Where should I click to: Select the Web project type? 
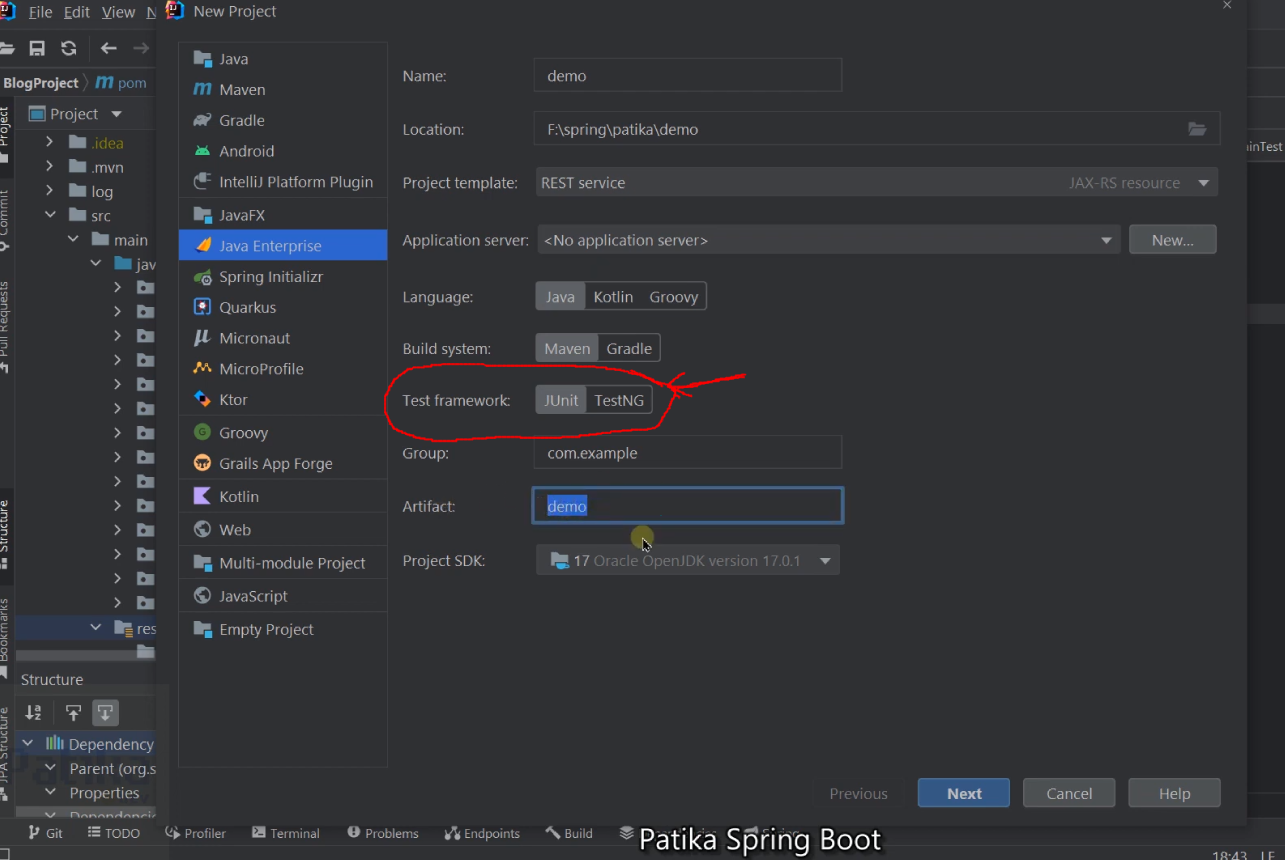coord(282,530)
